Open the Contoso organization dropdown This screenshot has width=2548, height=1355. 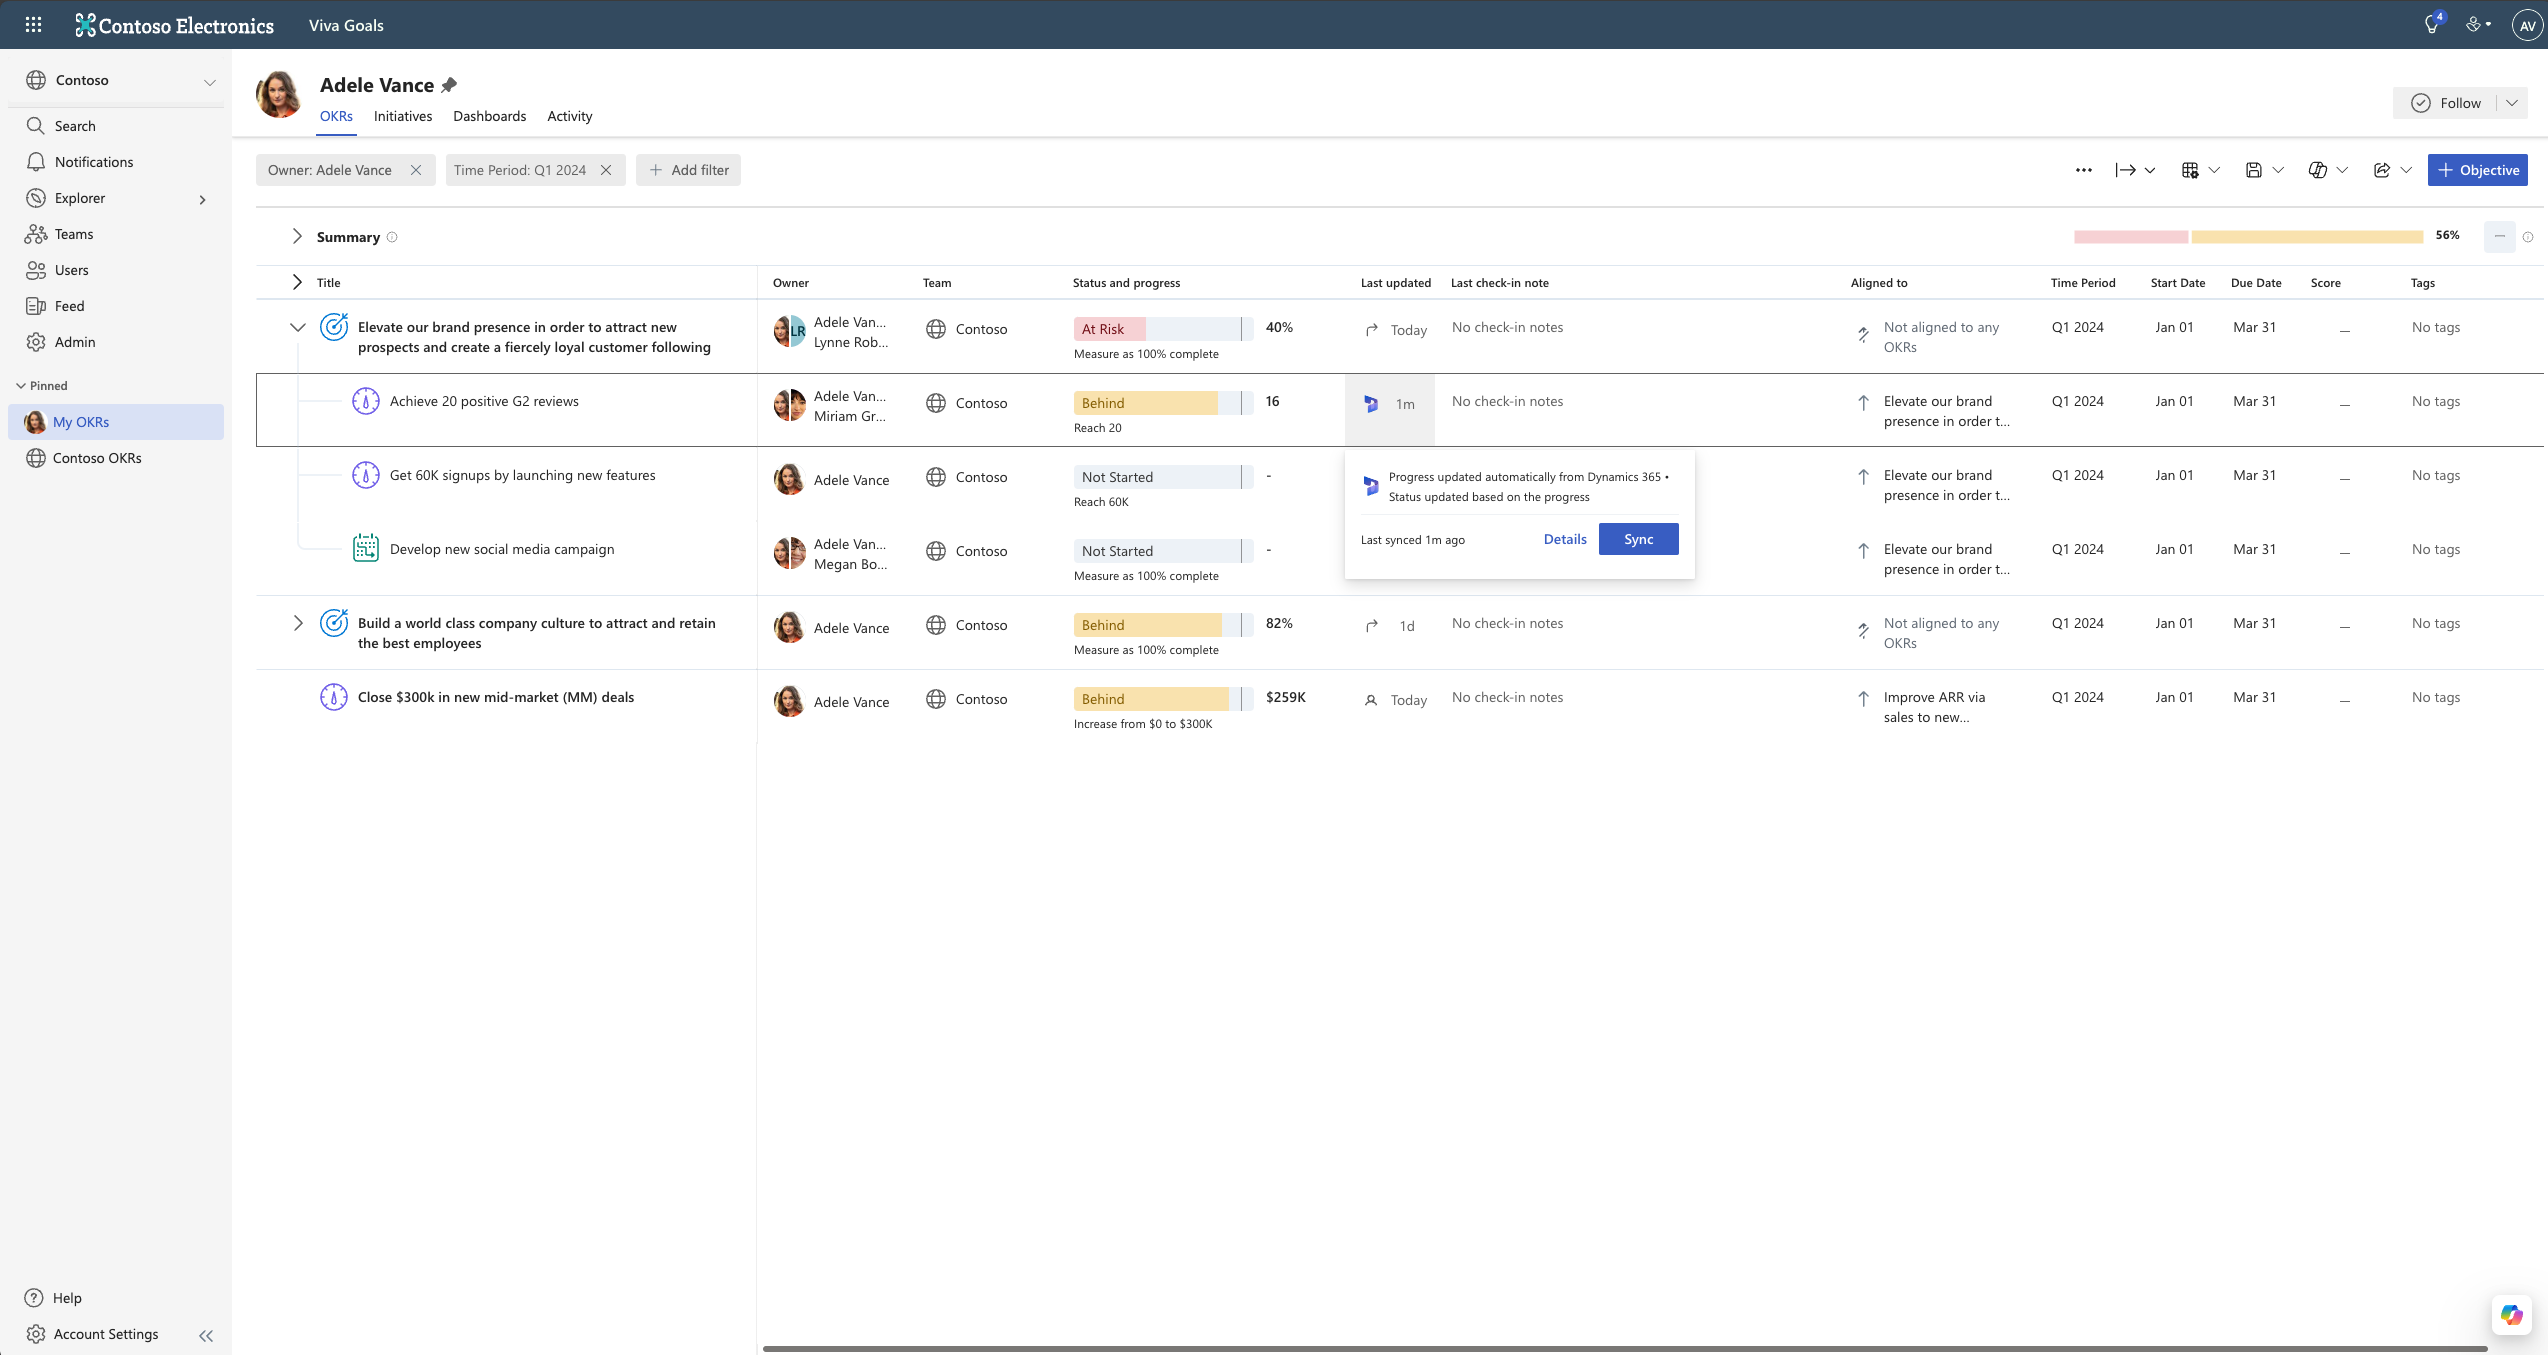point(209,81)
